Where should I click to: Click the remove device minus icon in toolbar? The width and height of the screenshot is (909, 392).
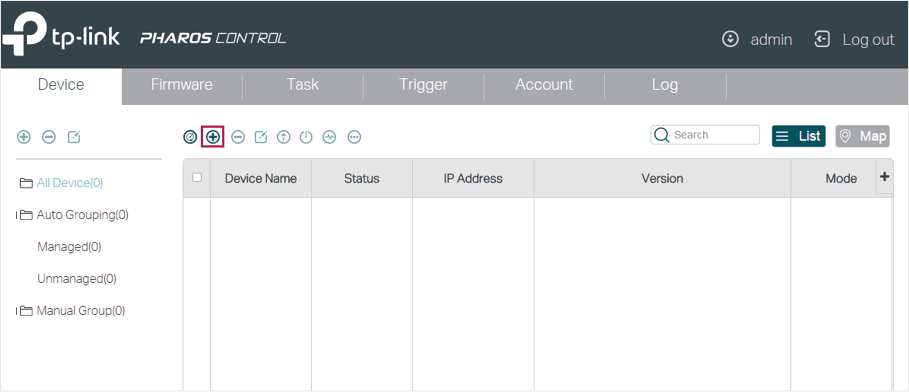pos(238,137)
